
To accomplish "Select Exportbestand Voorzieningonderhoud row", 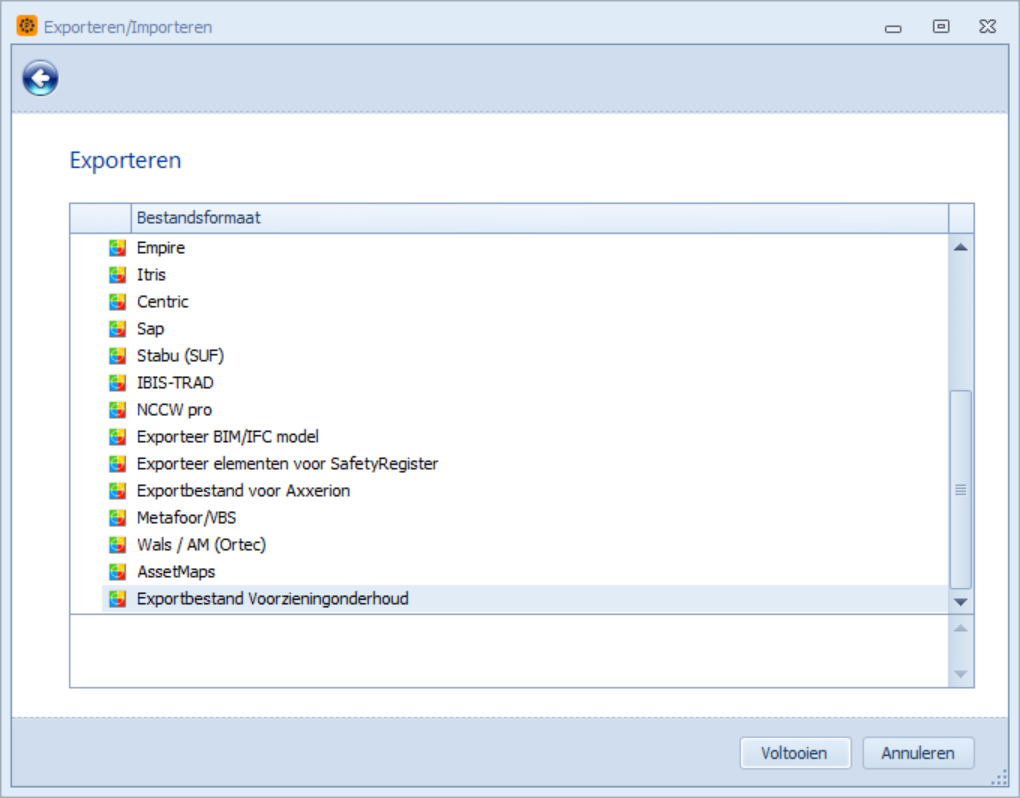I will tap(526, 598).
